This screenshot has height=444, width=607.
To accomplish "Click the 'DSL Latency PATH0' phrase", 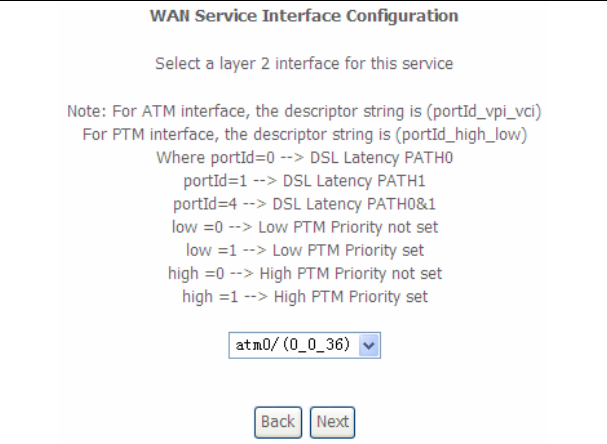I will pyautogui.click(x=381, y=158).
